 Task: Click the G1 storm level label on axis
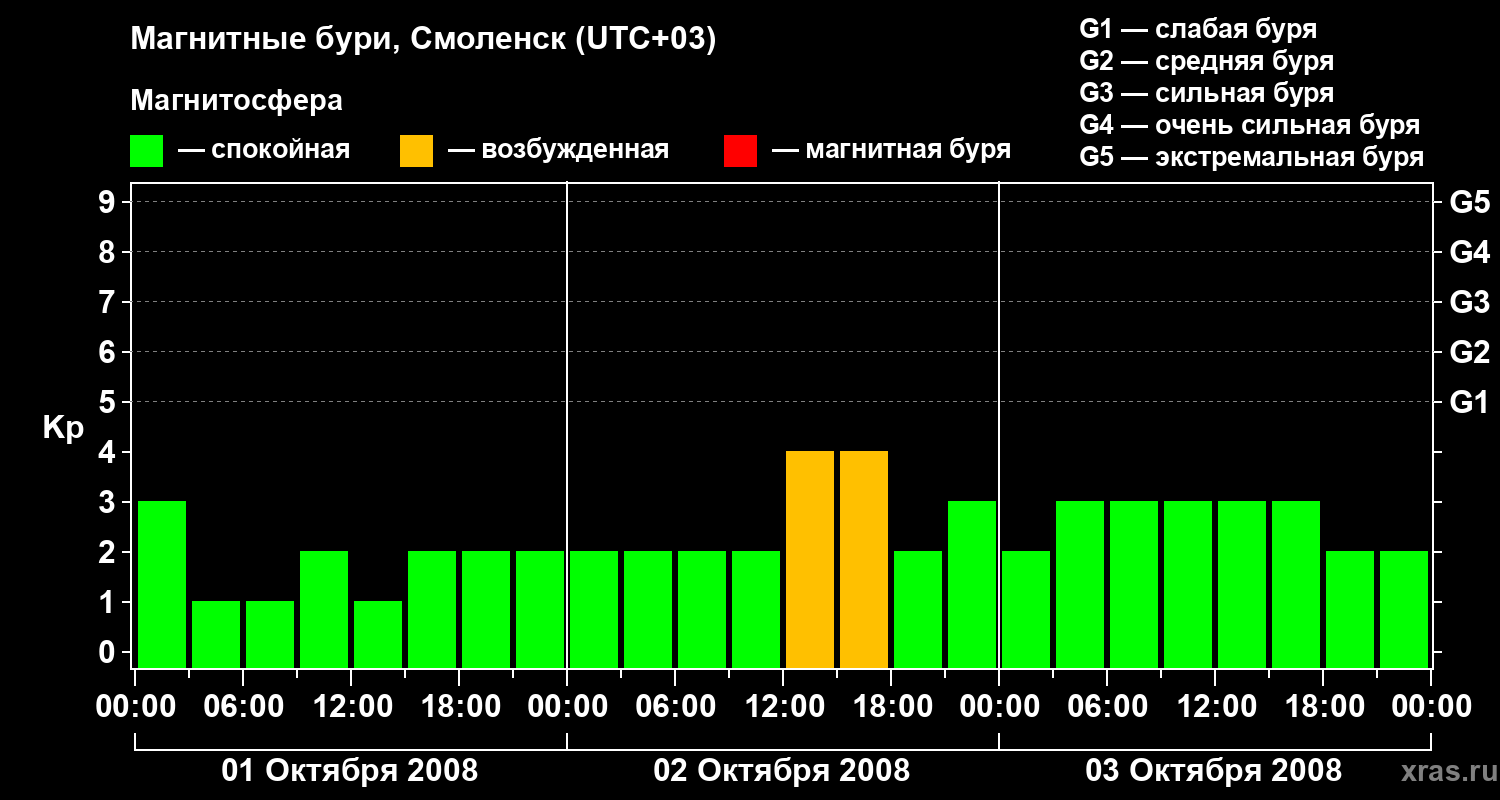click(x=1469, y=402)
